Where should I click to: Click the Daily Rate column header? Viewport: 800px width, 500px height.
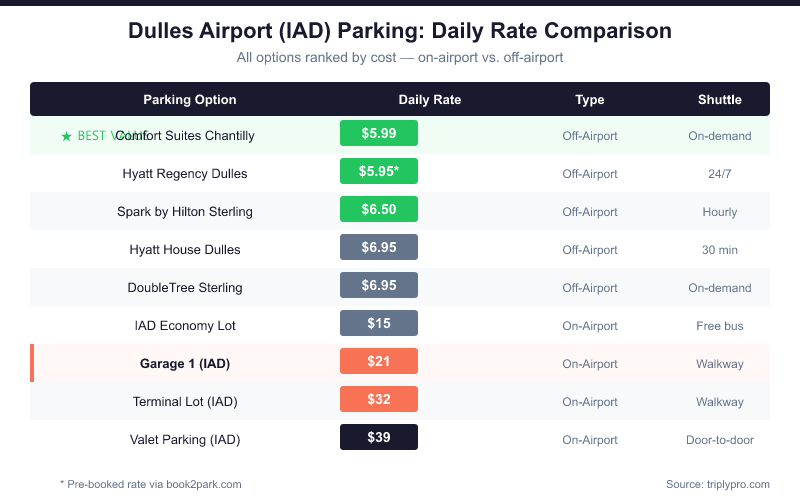pyautogui.click(x=430, y=99)
